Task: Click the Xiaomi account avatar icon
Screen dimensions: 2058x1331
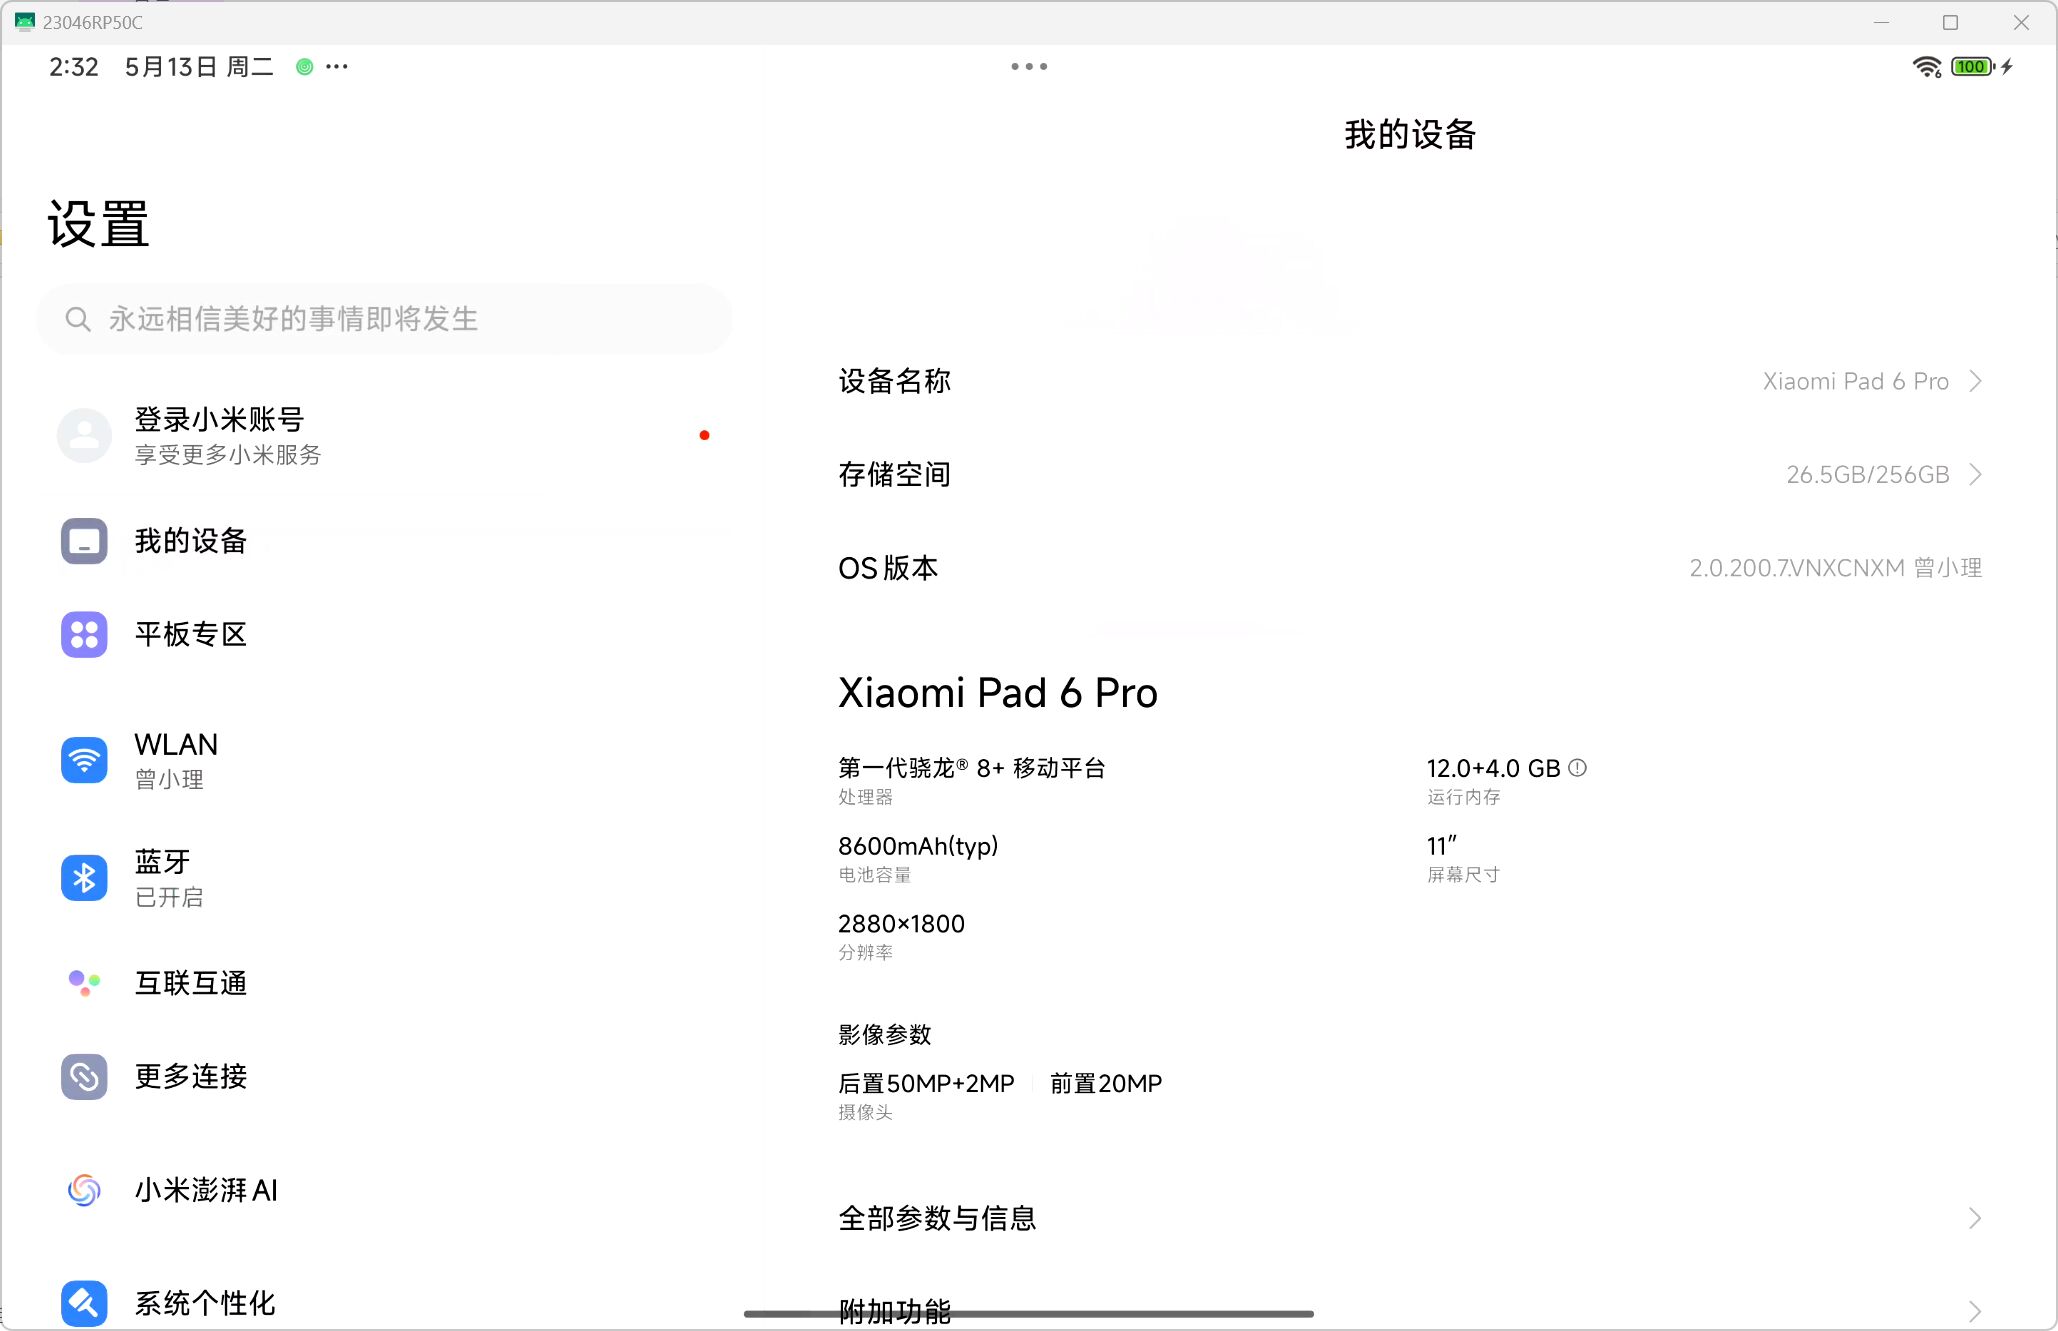Action: (84, 435)
